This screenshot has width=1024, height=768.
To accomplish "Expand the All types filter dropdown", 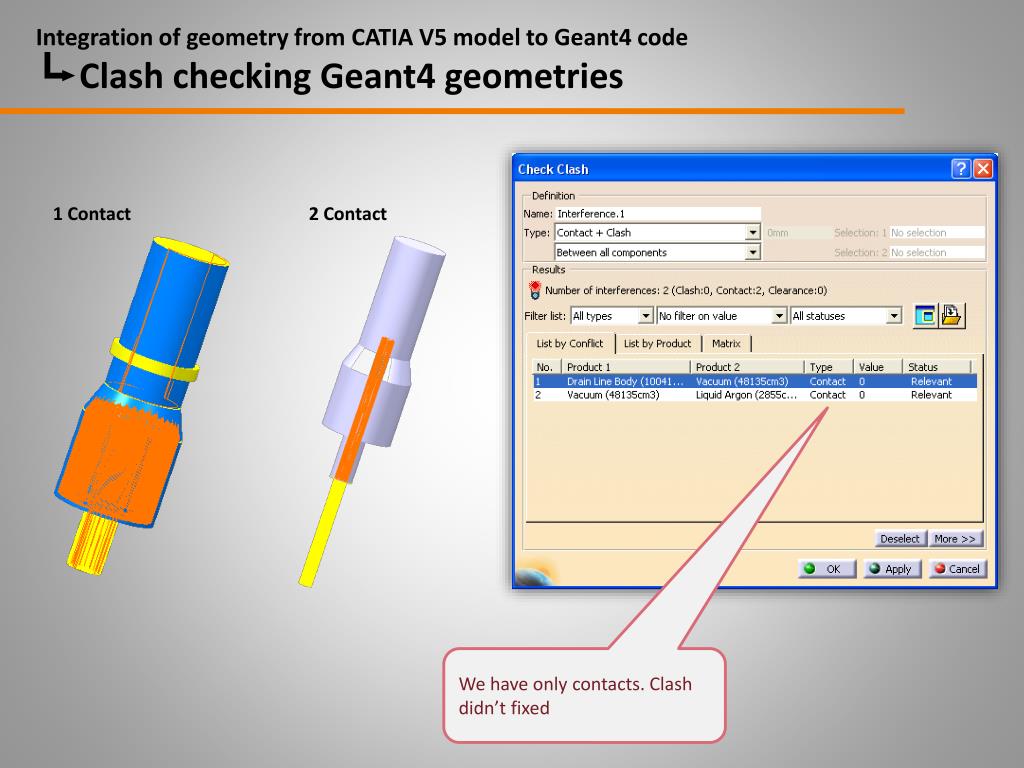I will click(645, 316).
